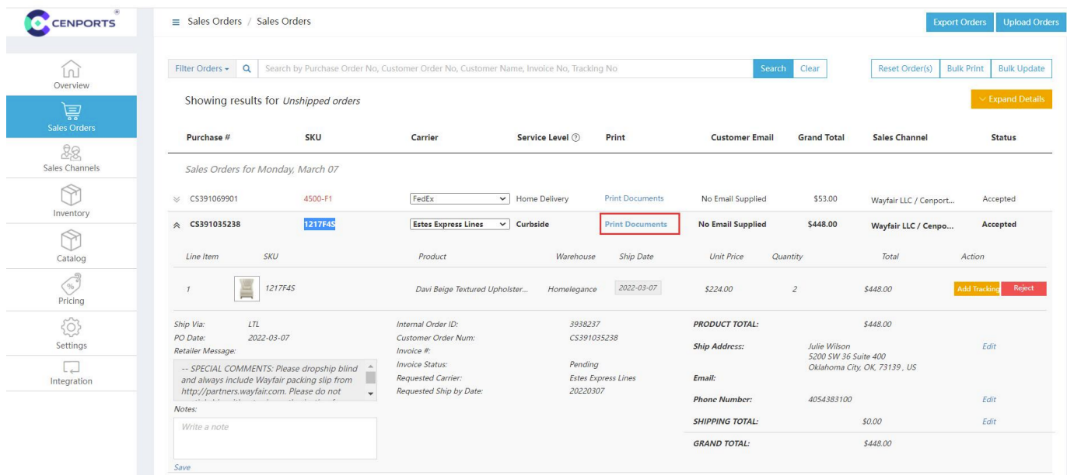This screenshot has width=1074, height=475.
Task: Expand order CS391069901 details
Action: click(x=177, y=199)
